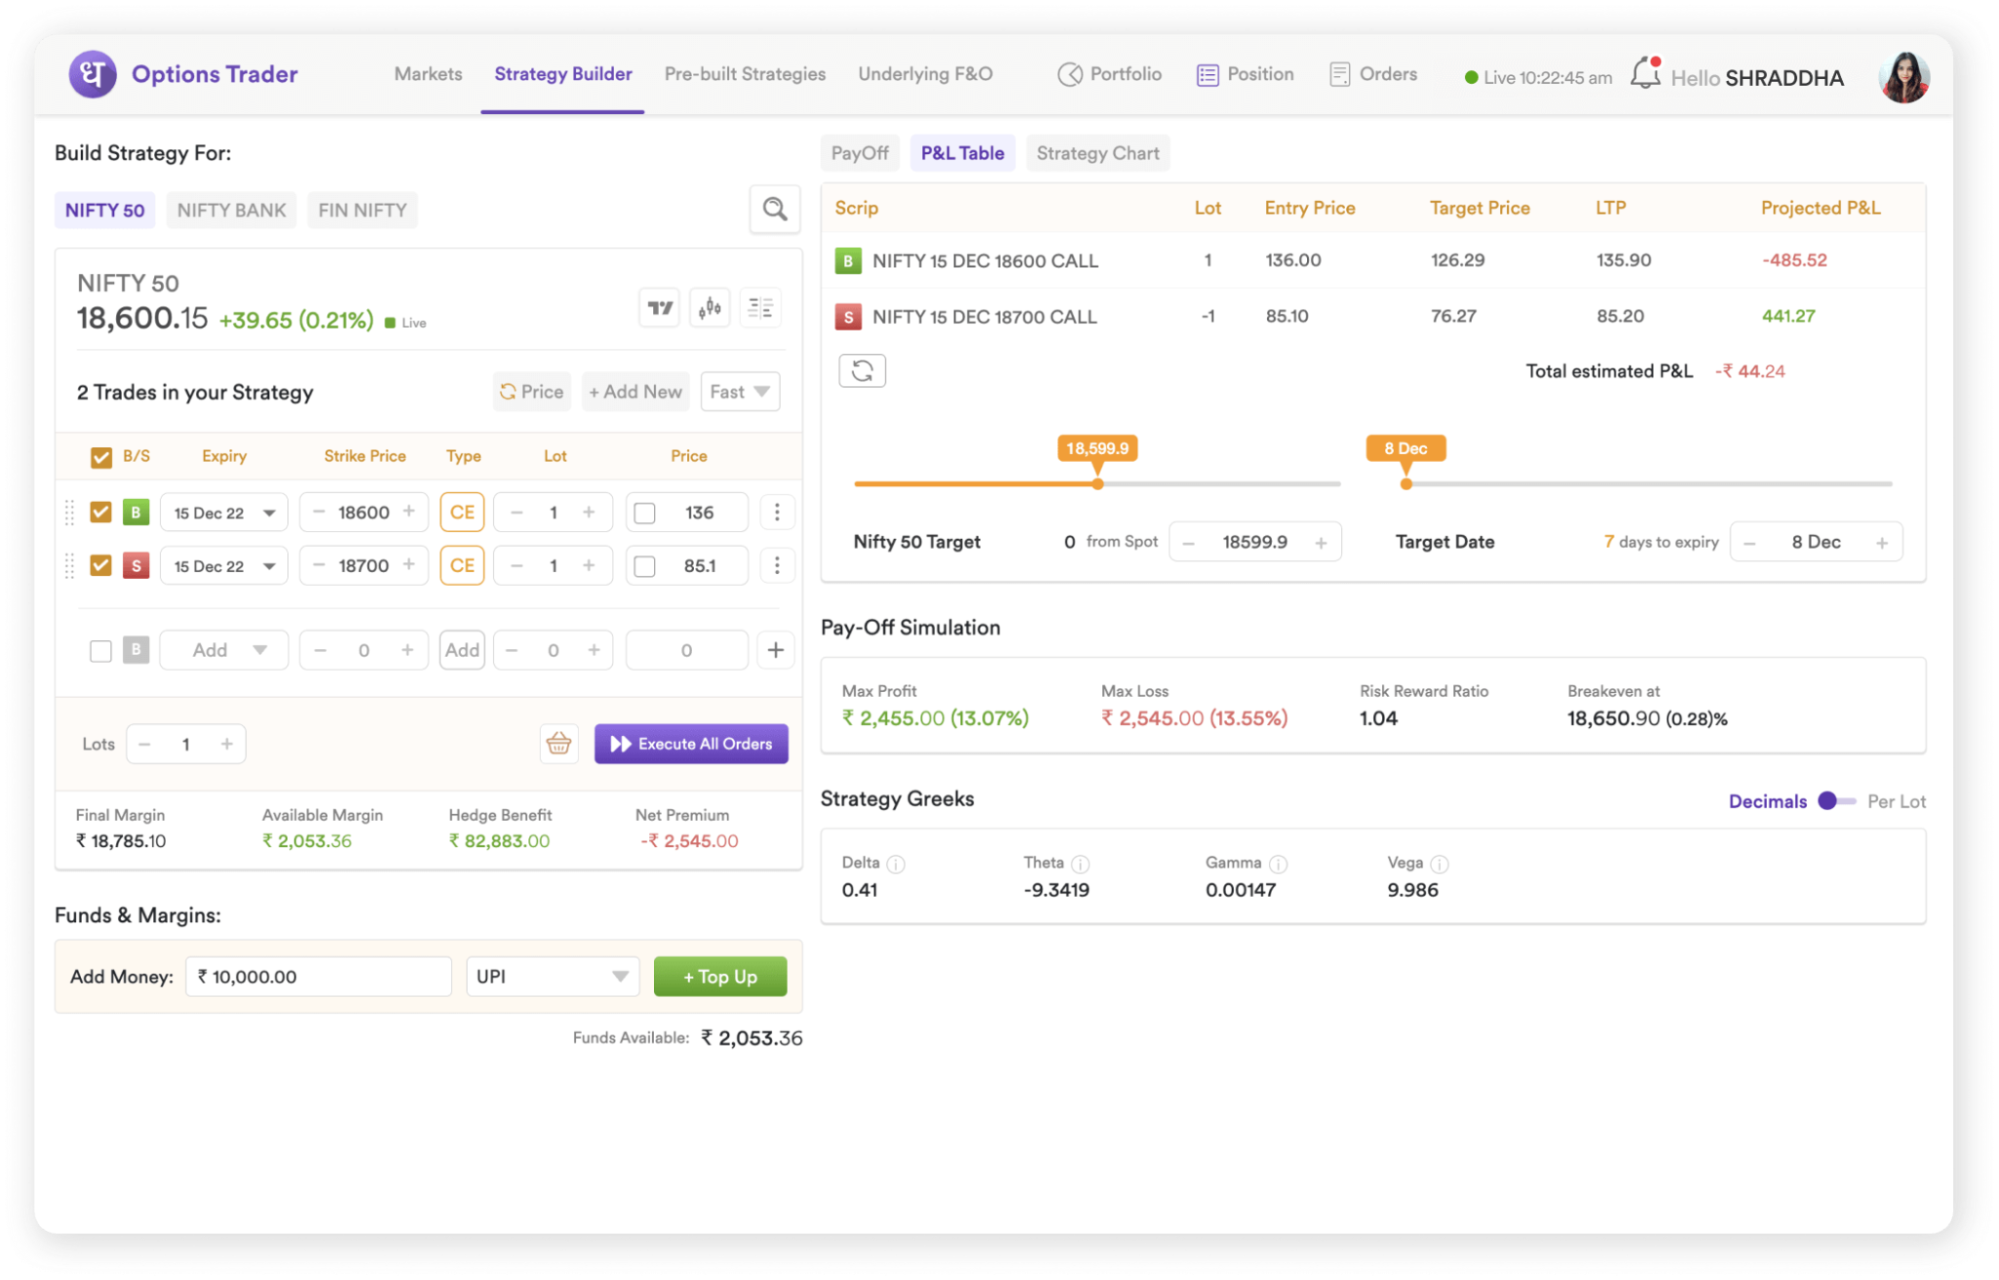Image resolution: width=1999 pixels, height=1280 pixels.
Task: Open the TradingView chart icon
Action: [x=659, y=308]
